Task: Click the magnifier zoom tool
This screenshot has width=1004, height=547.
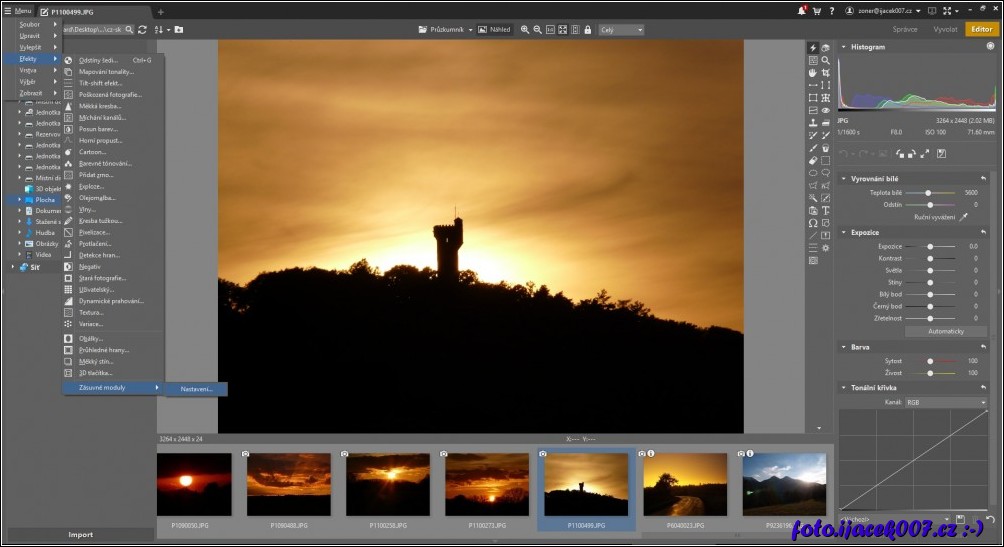Action: [x=826, y=60]
